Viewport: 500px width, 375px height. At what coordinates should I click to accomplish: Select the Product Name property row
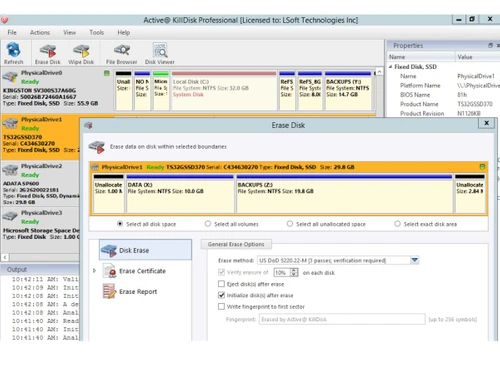click(443, 104)
